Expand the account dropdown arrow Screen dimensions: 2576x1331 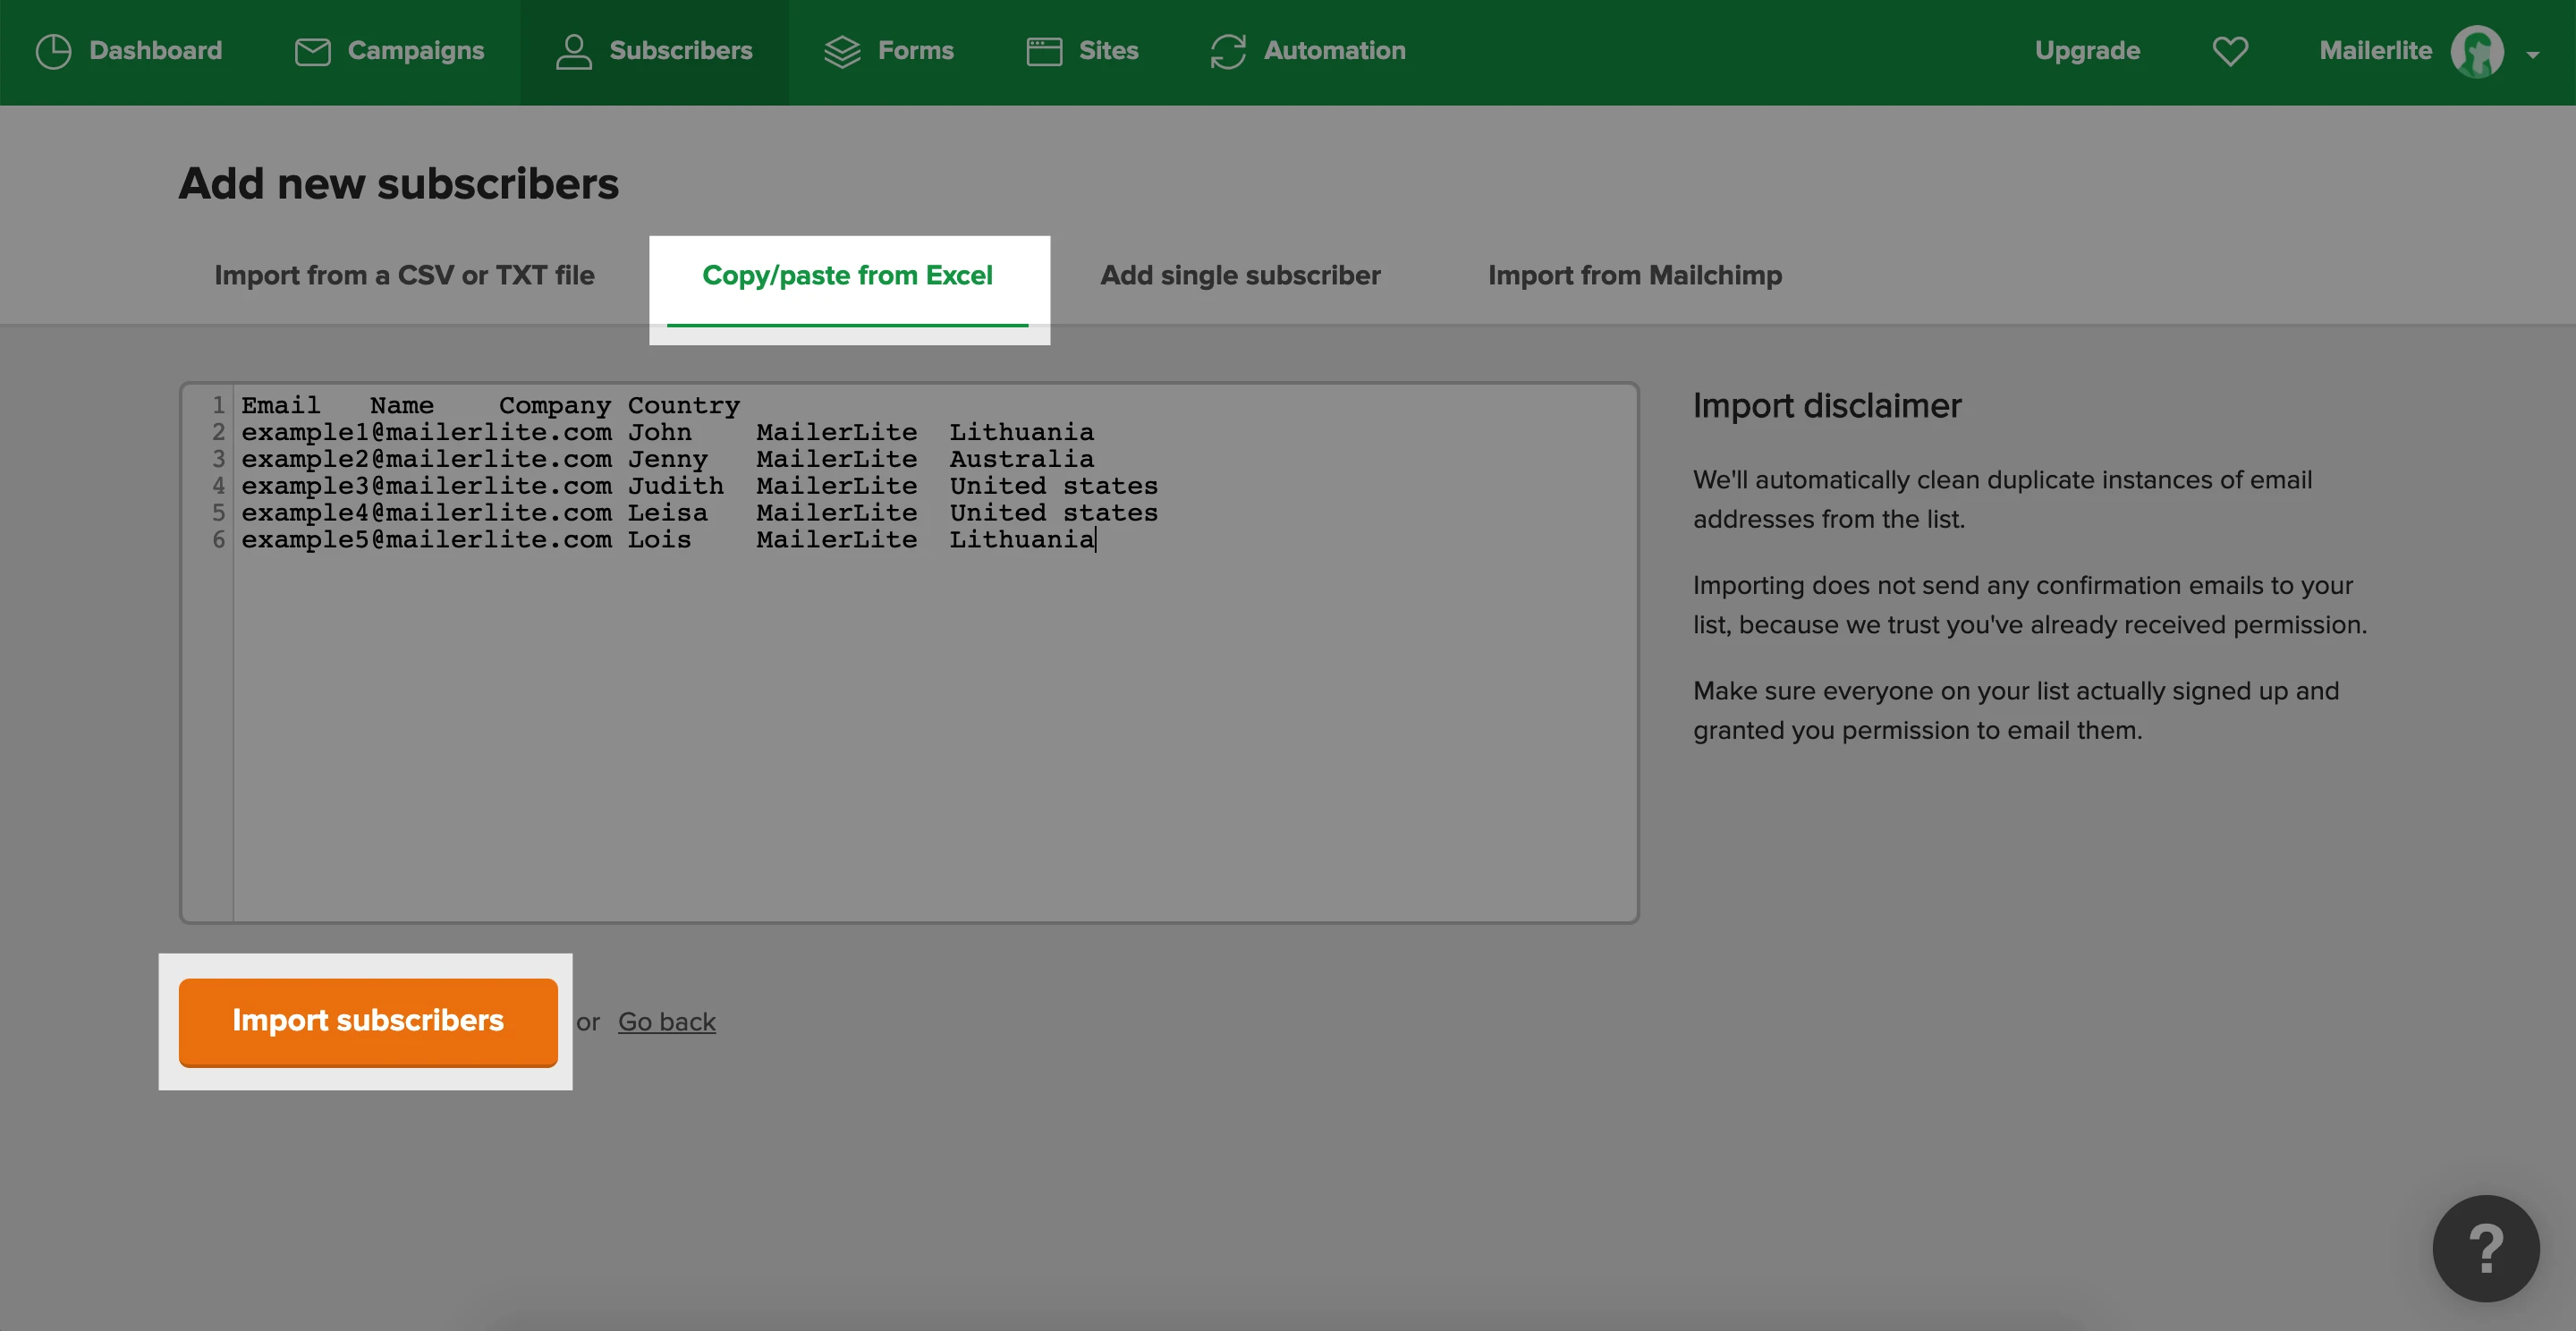coord(2533,55)
